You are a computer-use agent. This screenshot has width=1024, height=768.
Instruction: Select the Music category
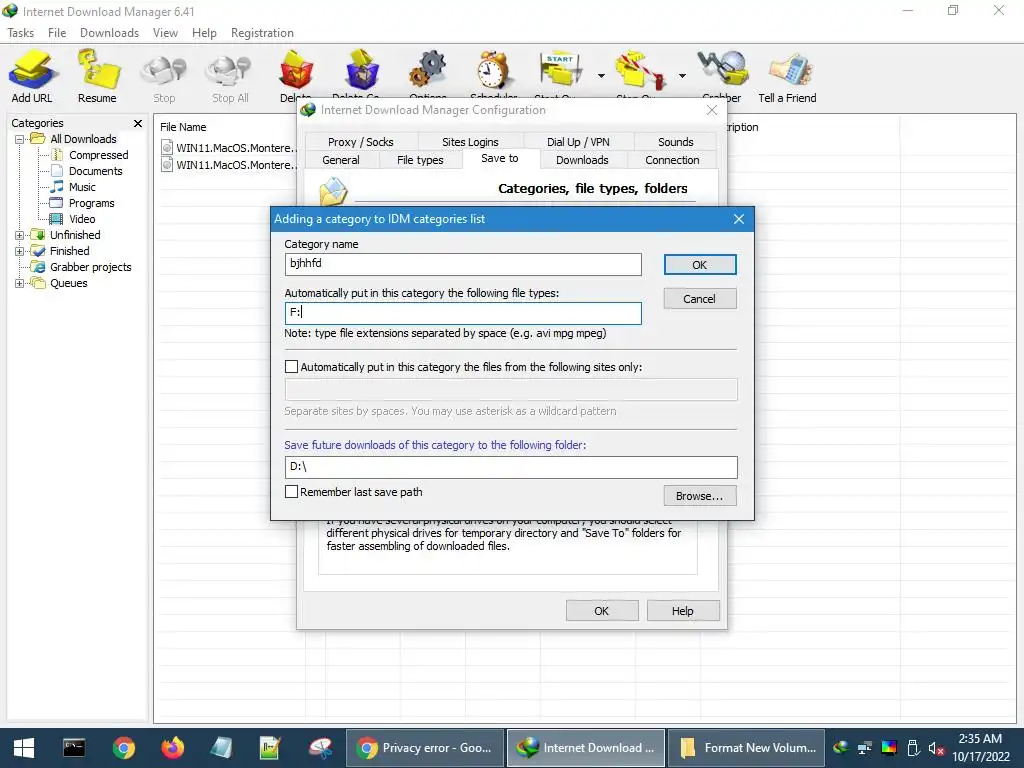(x=74, y=187)
